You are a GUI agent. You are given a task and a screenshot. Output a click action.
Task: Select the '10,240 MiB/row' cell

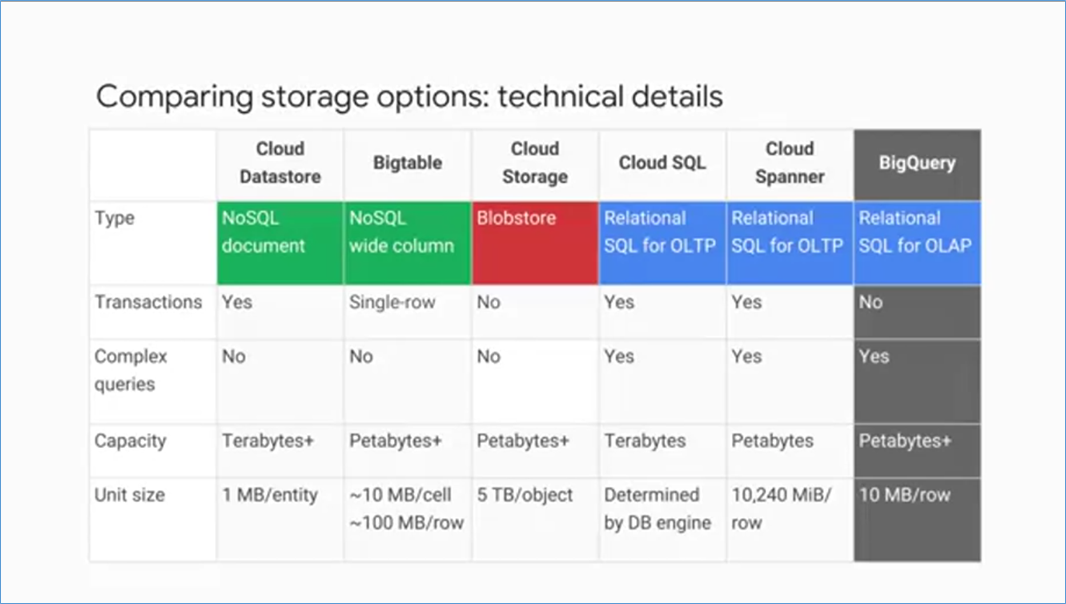point(781,508)
